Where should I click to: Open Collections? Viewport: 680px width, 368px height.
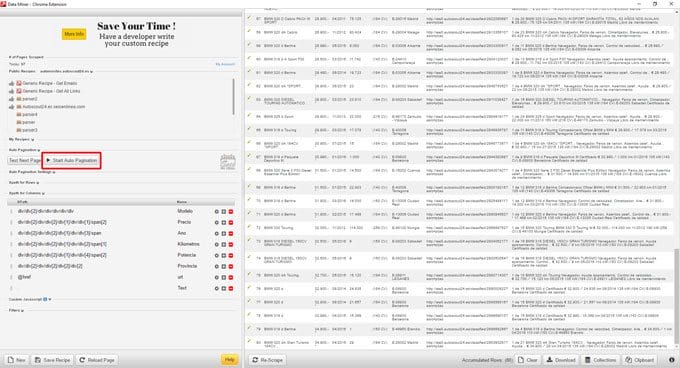[601, 360]
